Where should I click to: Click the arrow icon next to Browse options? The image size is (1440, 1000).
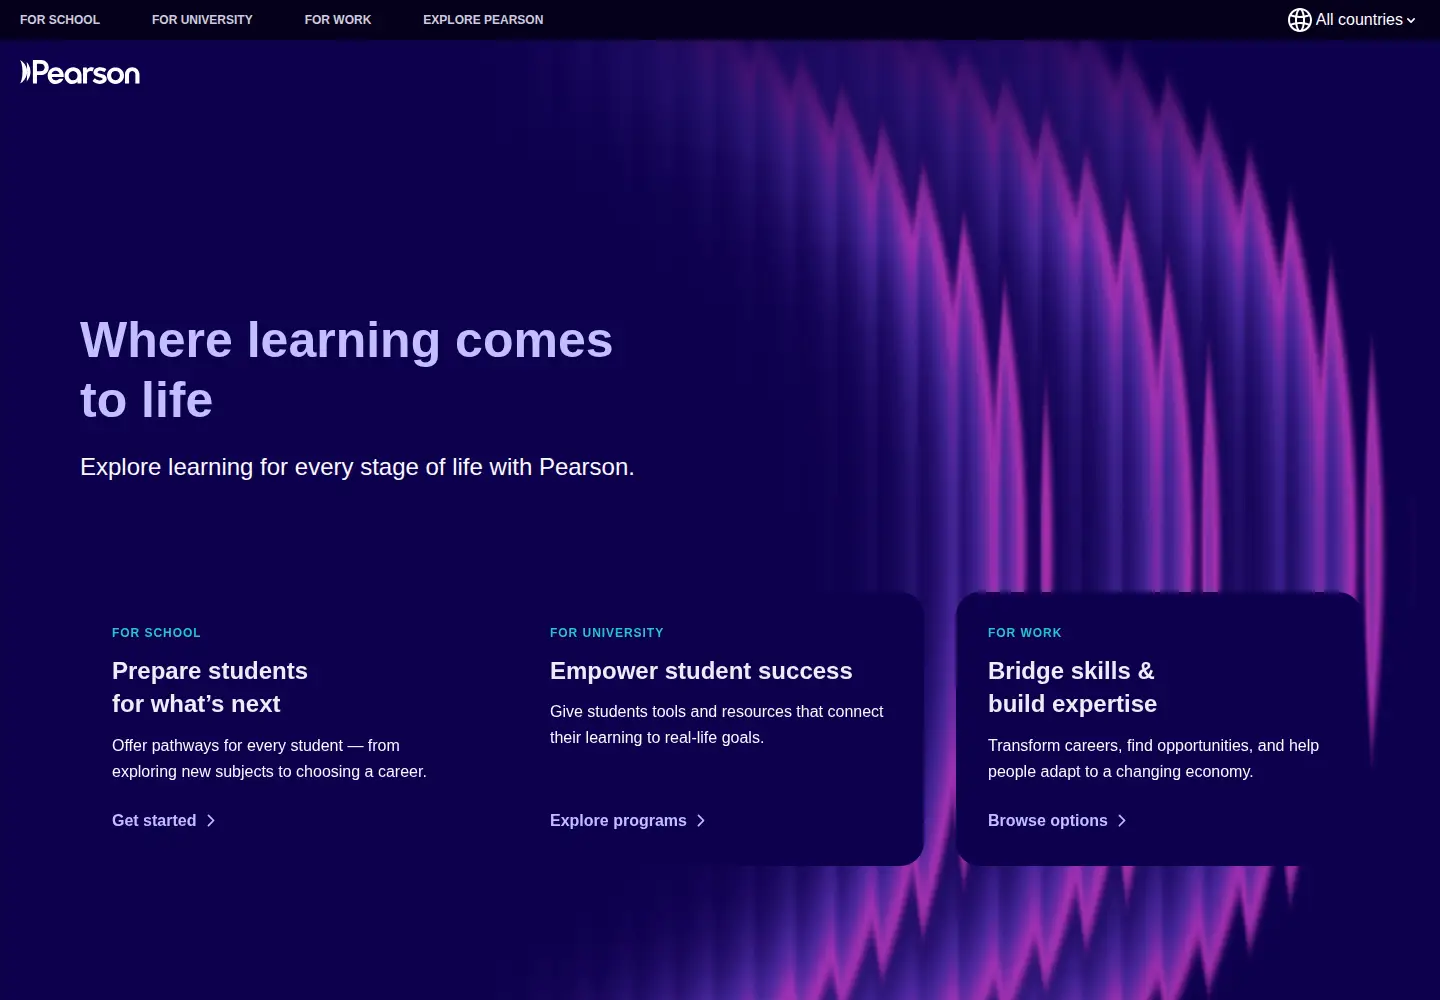(x=1122, y=821)
